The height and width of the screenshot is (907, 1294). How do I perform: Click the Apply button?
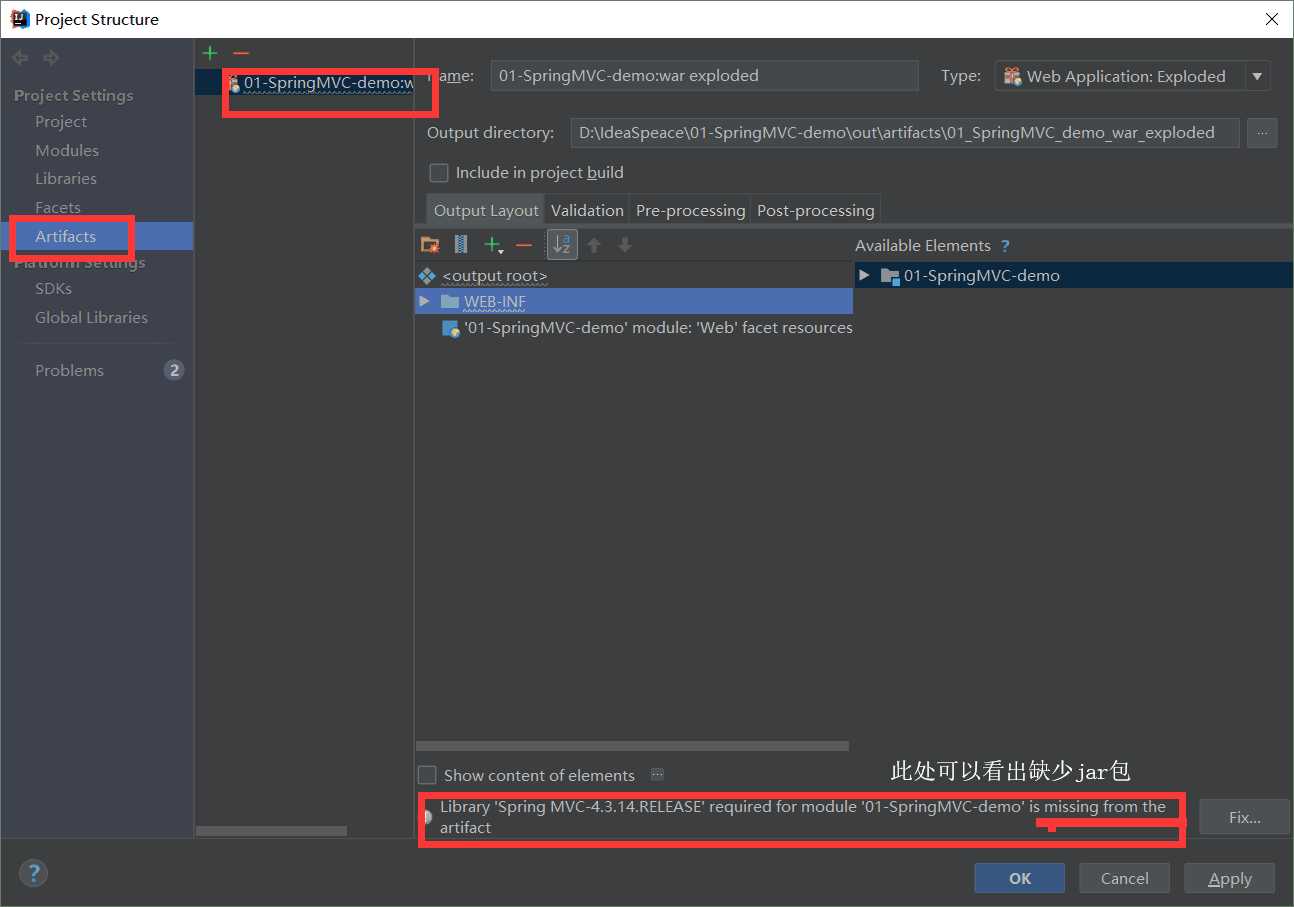(1229, 878)
